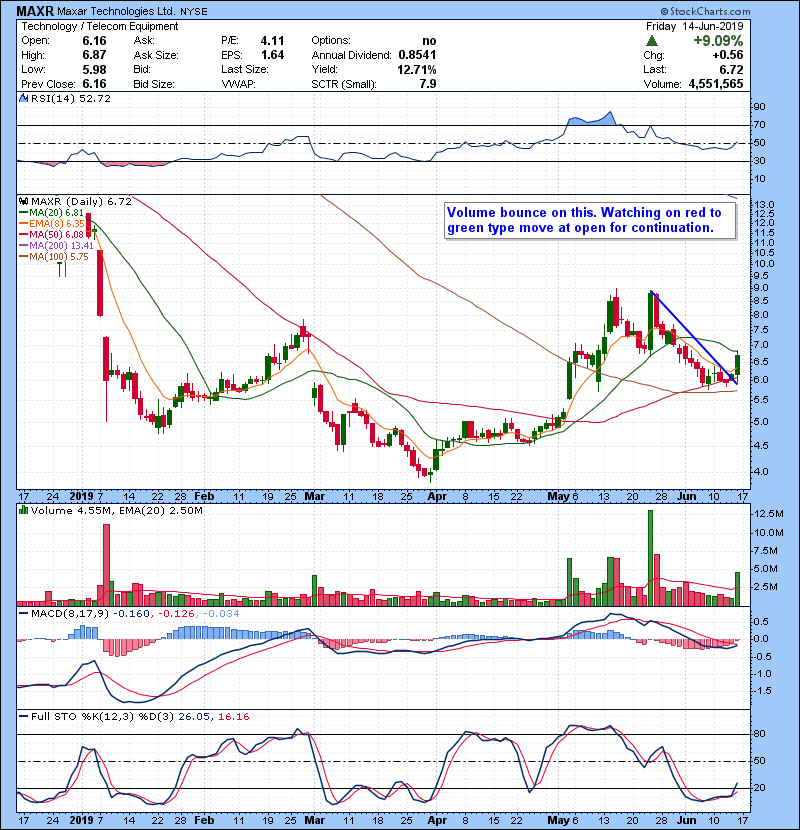Click the Last price 6.72 in header
800x830 pixels.
pyautogui.click(x=731, y=69)
